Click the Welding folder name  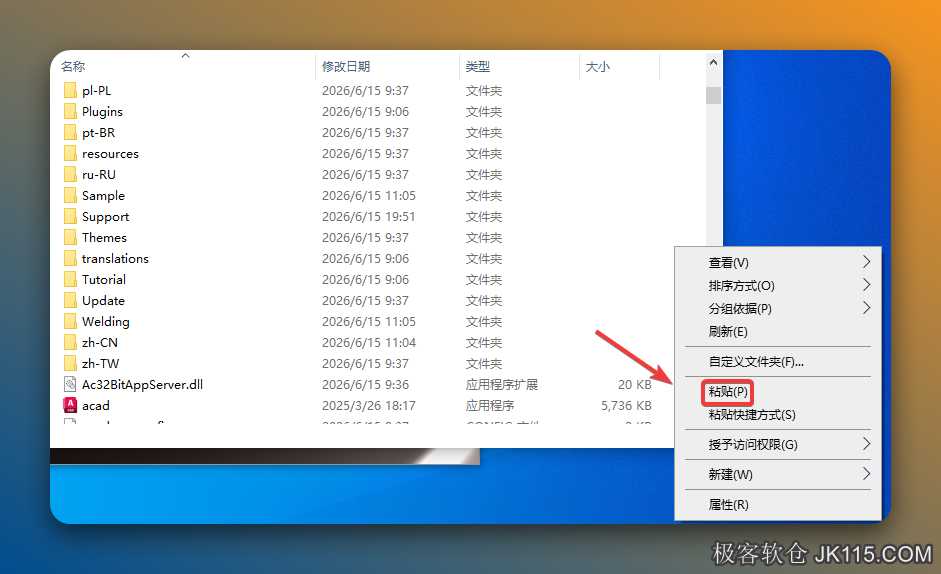106,322
